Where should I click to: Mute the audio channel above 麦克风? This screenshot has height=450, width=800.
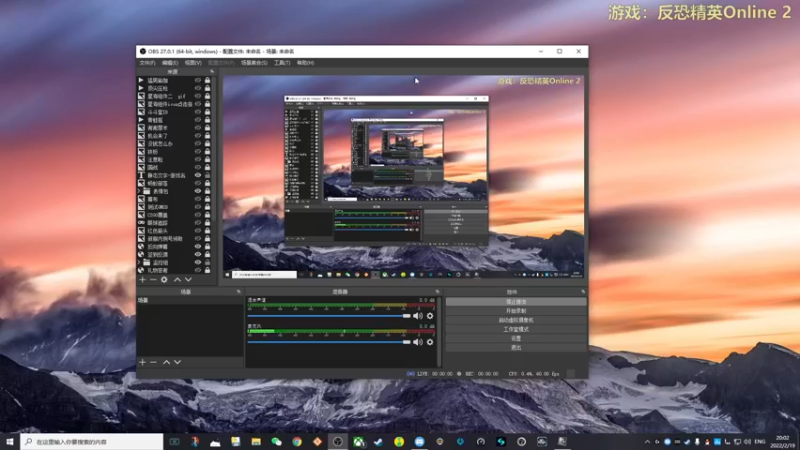pos(418,316)
